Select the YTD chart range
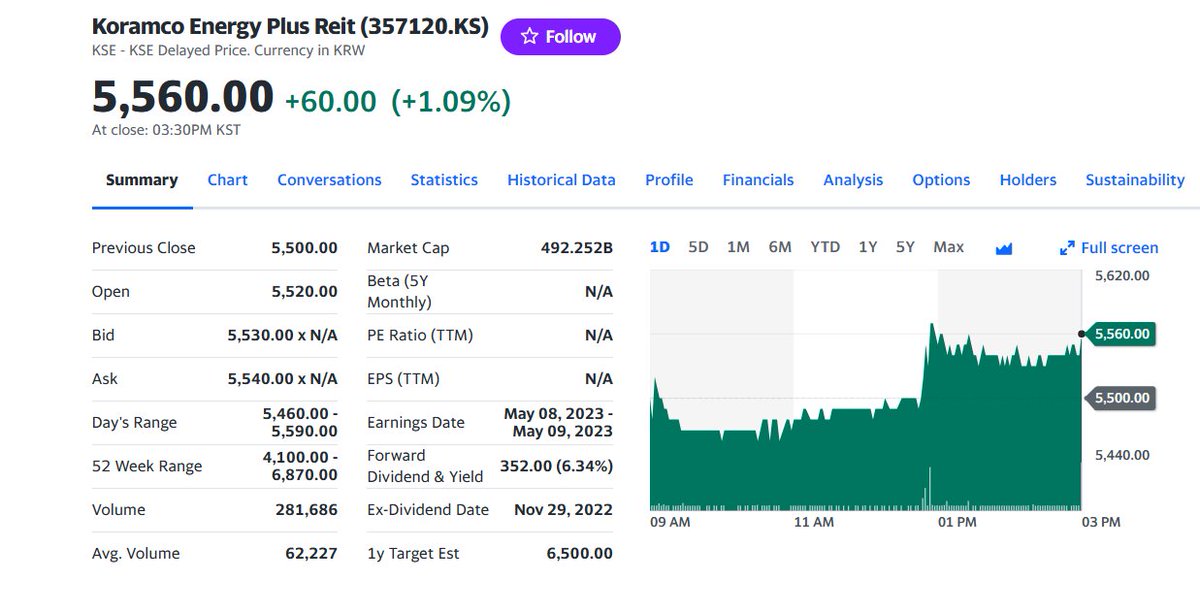The height and width of the screenshot is (612, 1200). click(825, 247)
